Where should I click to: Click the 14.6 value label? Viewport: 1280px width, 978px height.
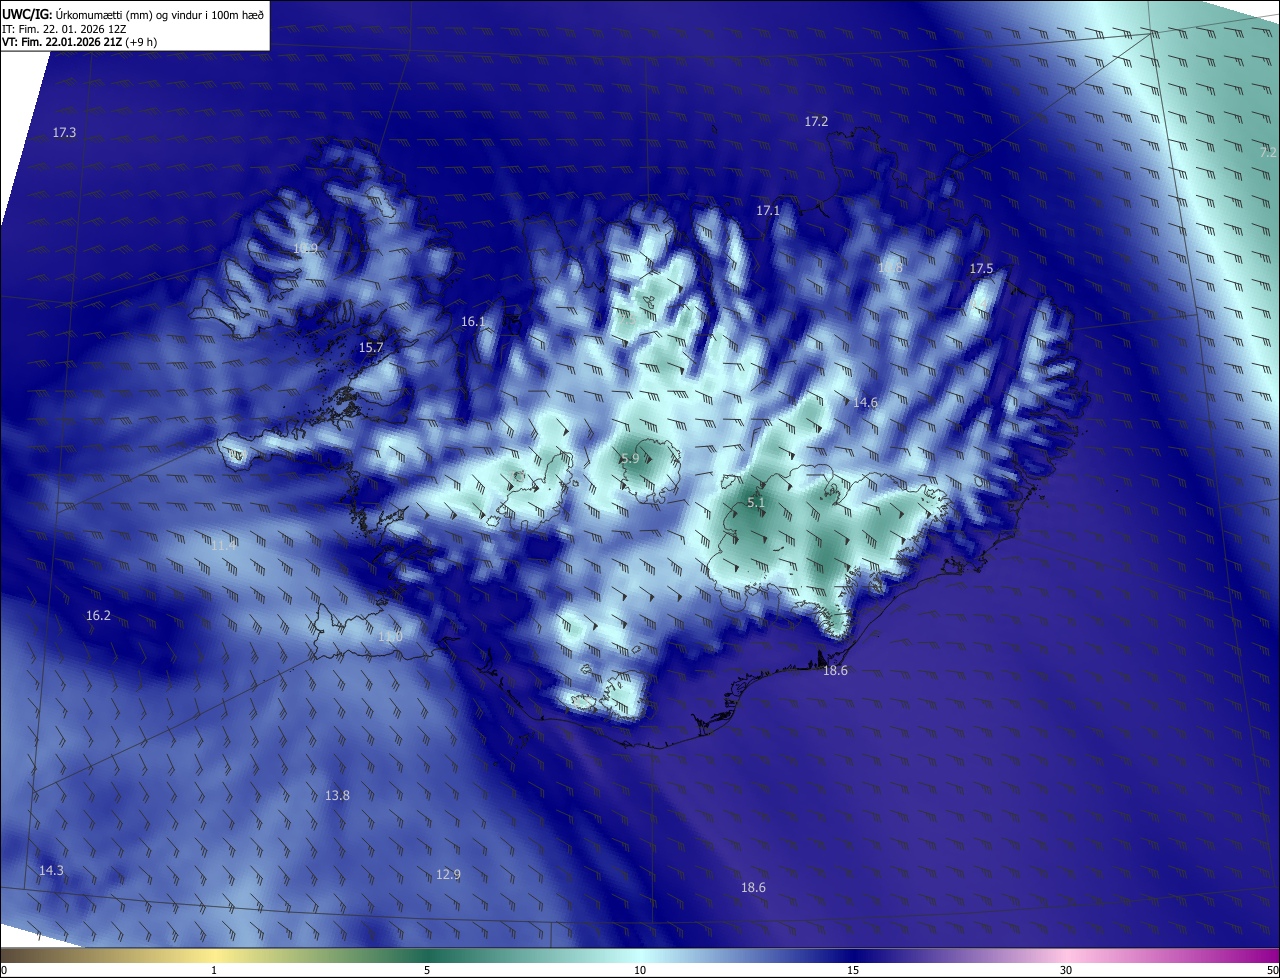(865, 402)
